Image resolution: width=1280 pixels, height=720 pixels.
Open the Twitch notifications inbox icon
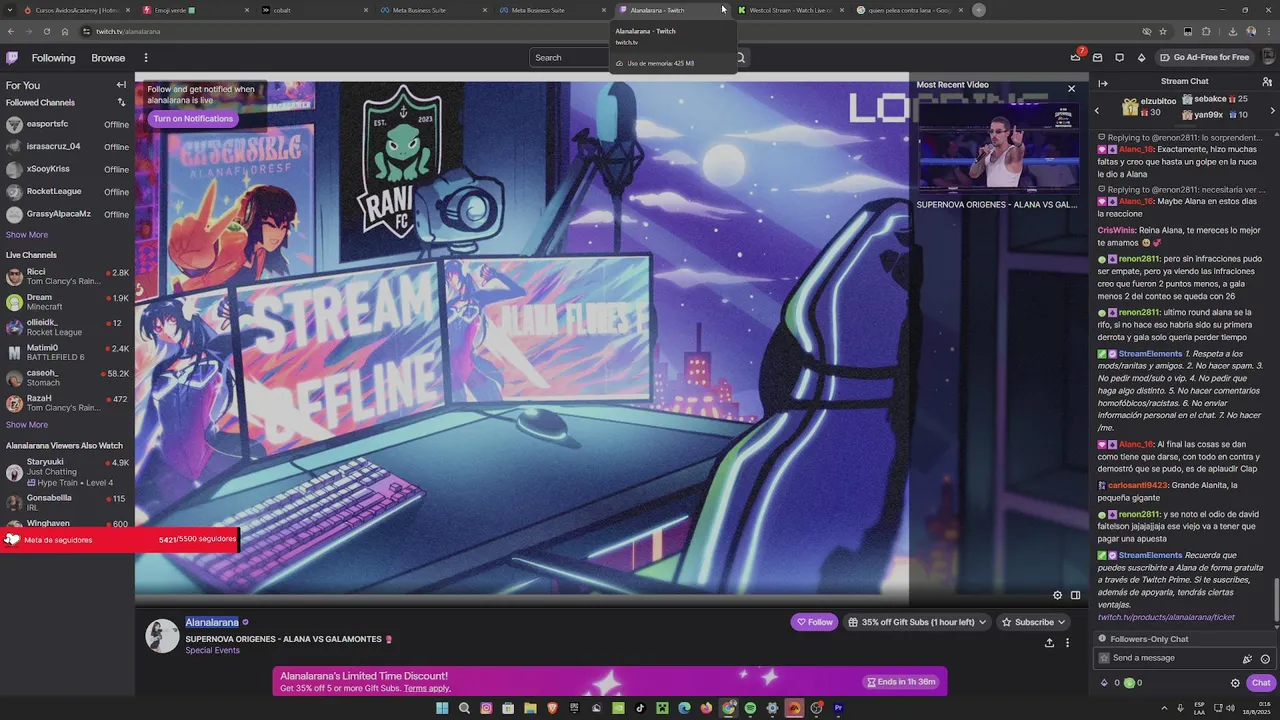1097,58
